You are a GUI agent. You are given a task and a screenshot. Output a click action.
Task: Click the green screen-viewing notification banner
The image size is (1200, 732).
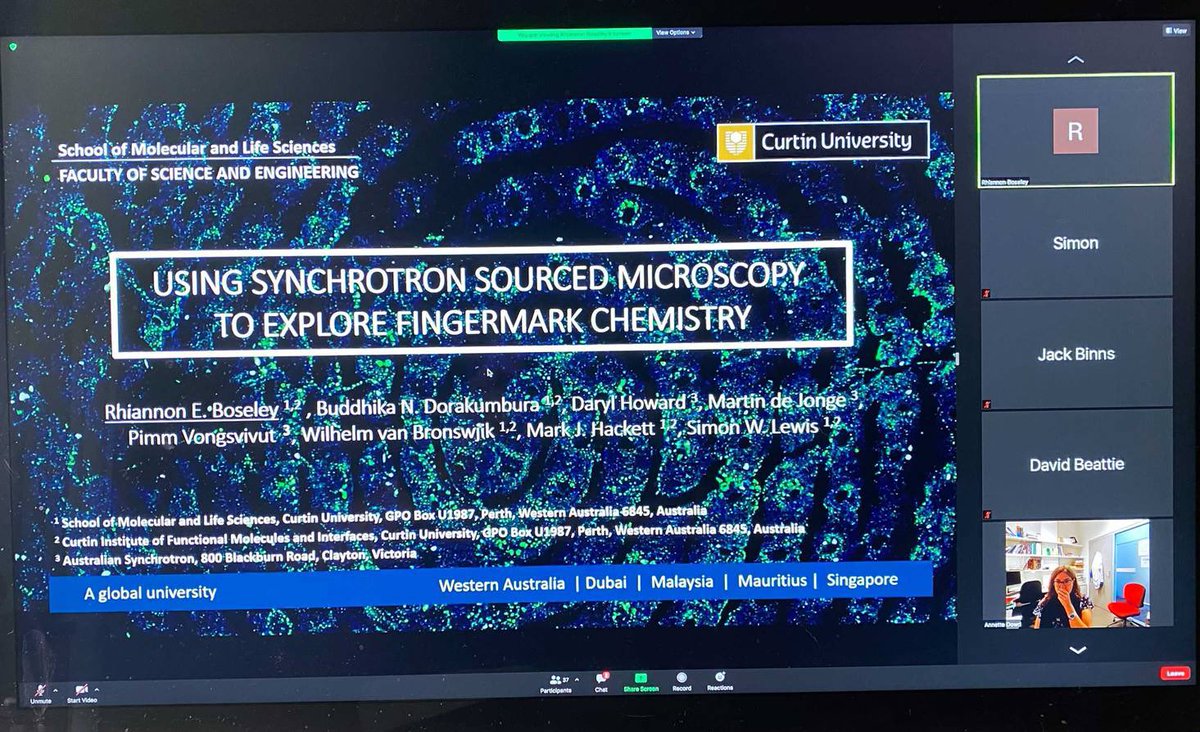[x=574, y=33]
